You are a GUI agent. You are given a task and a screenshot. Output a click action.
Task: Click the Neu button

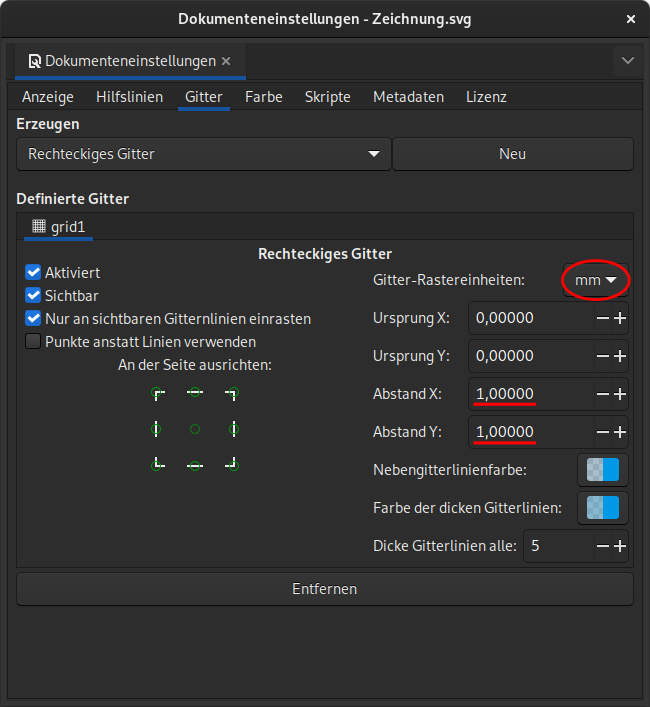512,154
